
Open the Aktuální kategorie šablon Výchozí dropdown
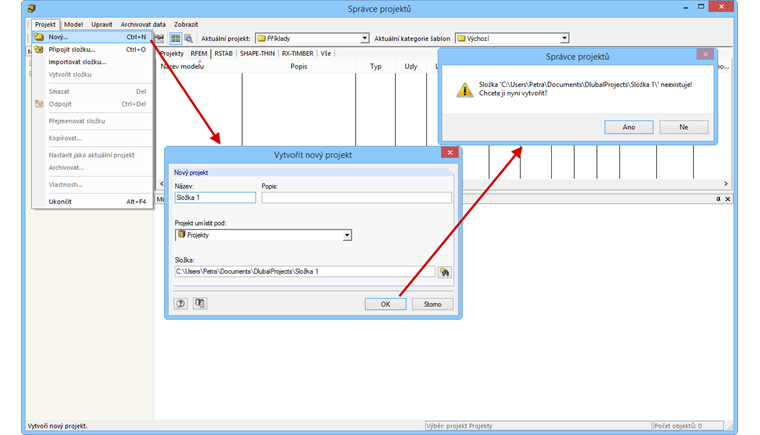point(564,38)
